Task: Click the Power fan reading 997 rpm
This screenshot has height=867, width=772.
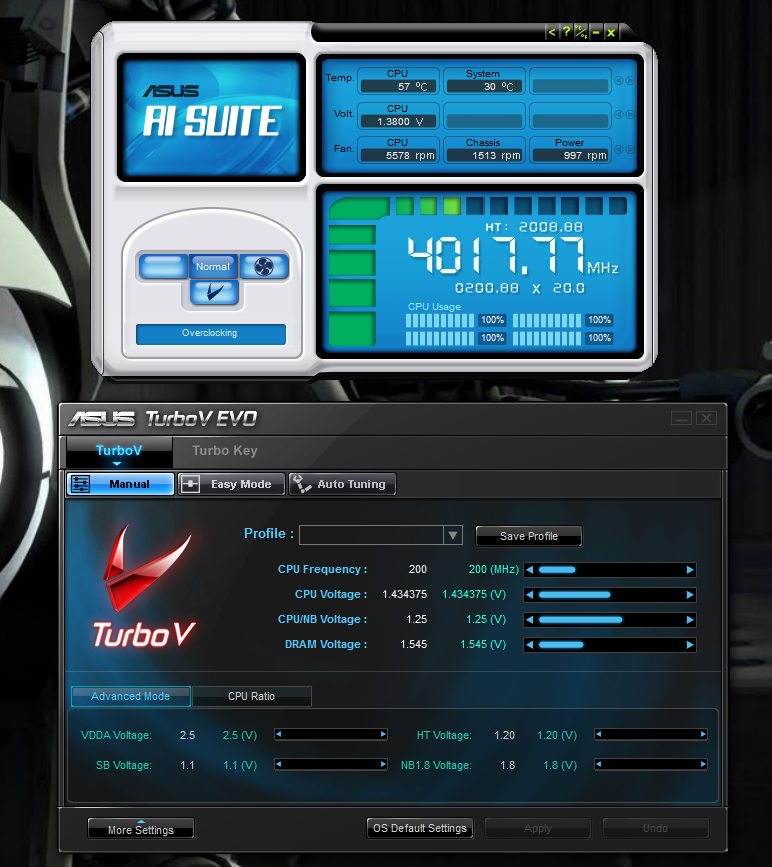Action: coord(570,155)
